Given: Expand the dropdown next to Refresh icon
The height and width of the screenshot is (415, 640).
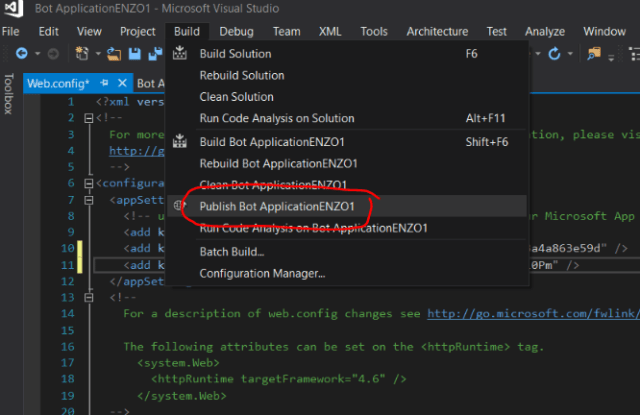Looking at the screenshot, I should [570, 53].
